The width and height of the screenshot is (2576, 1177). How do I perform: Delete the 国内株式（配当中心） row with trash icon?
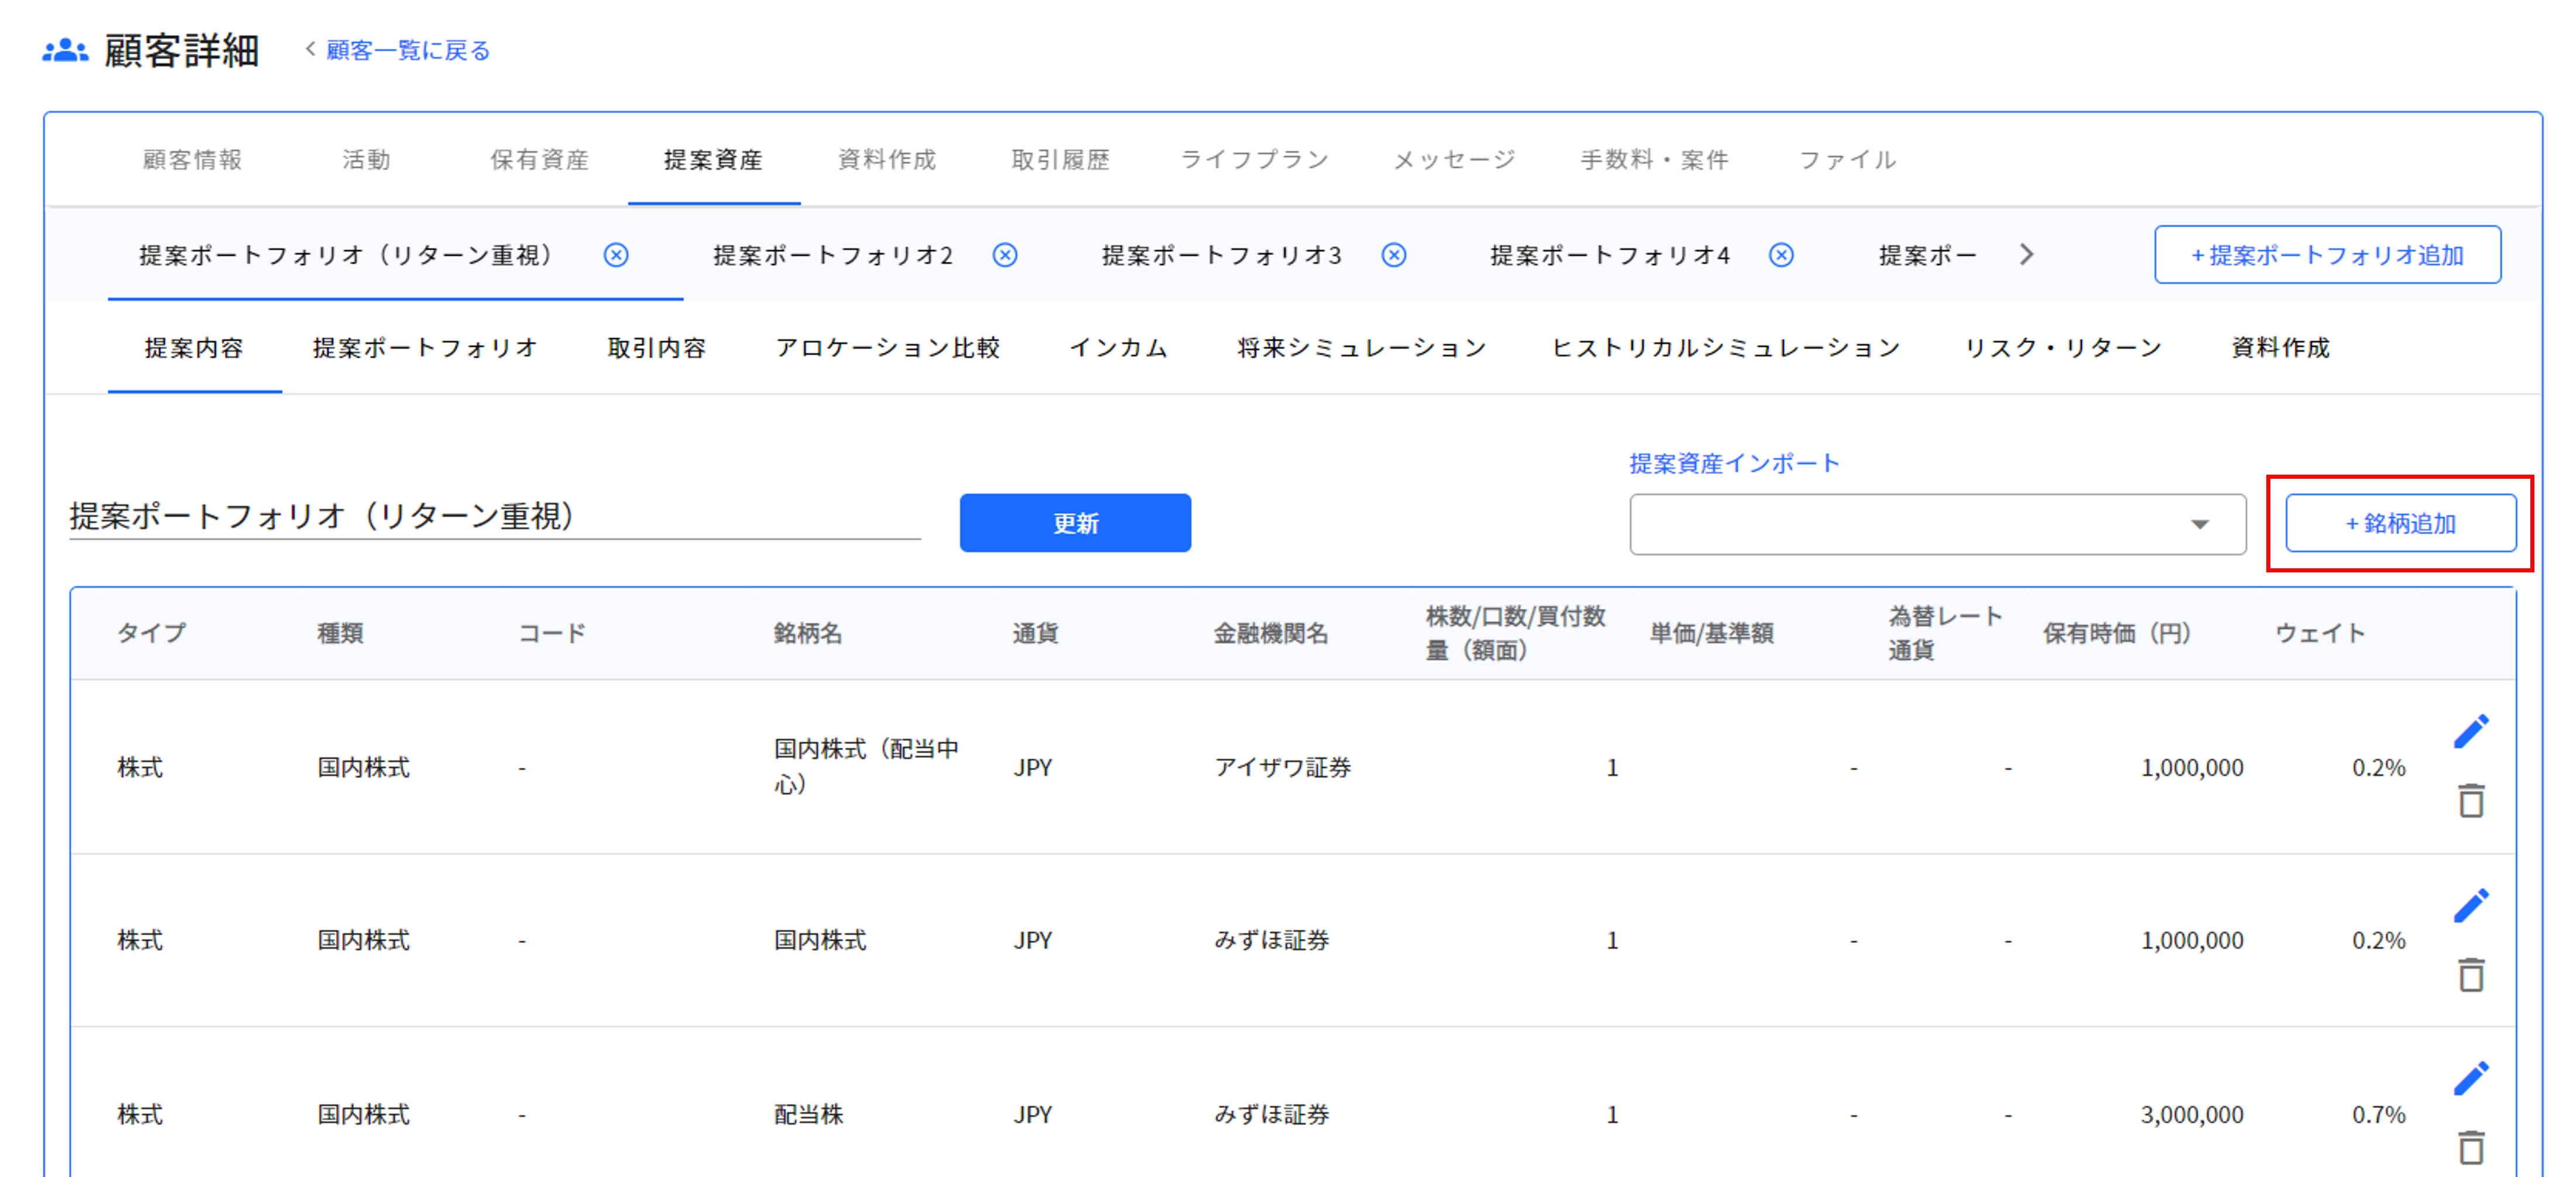click(2471, 801)
